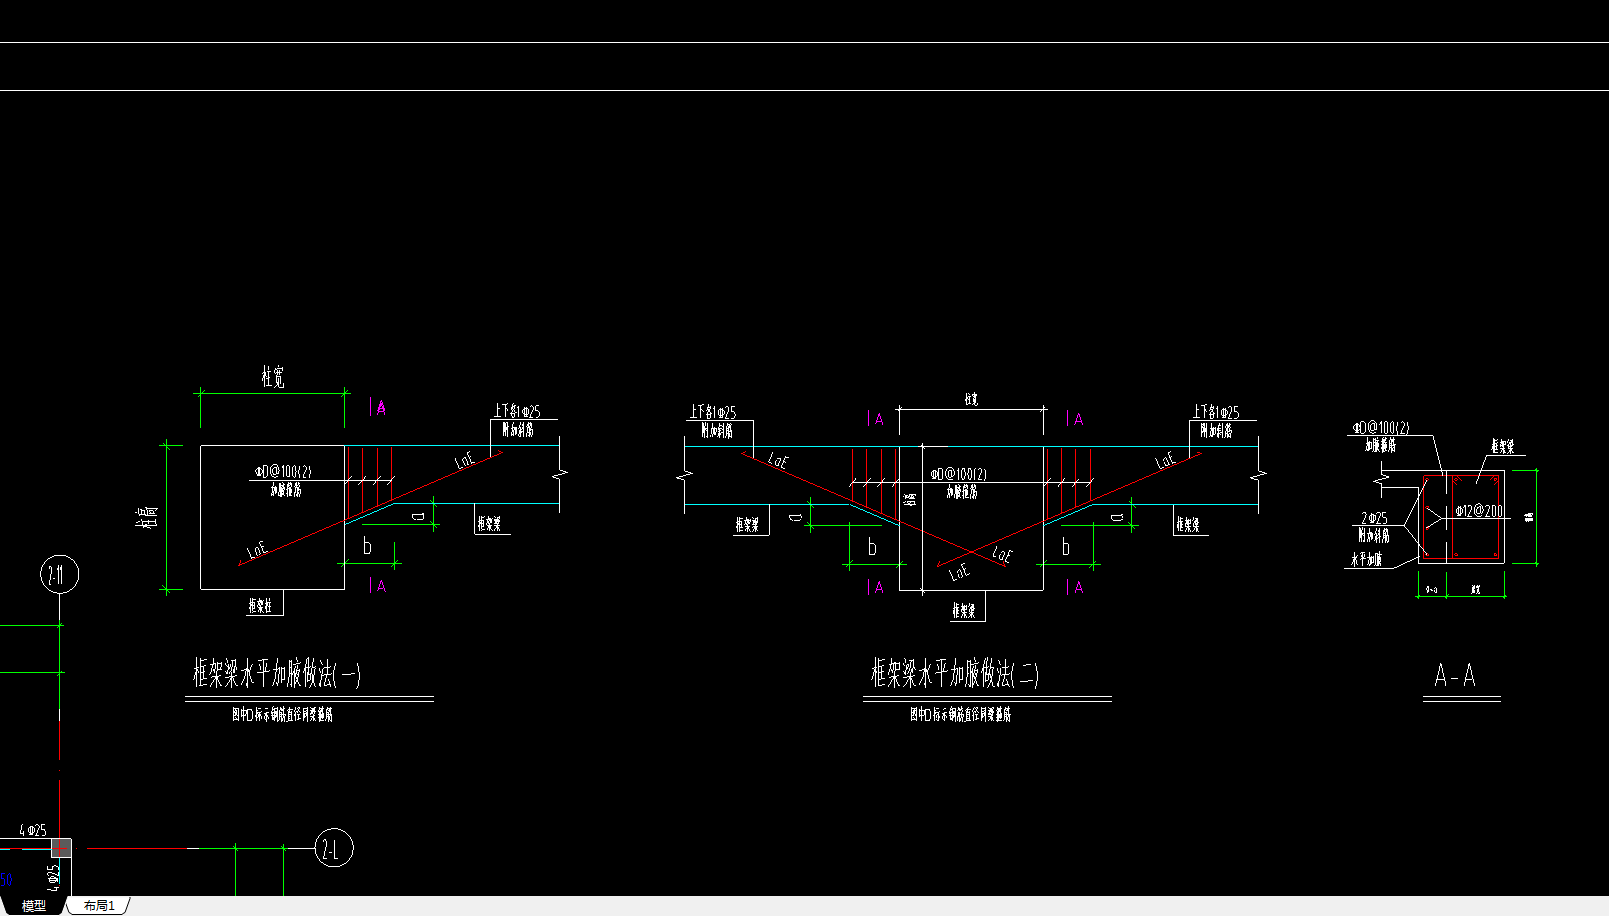1609x916 pixels.
Task: Select note 图中D标示钢筋直径同梁箍筋 under detail one
Action: pyautogui.click(x=283, y=715)
